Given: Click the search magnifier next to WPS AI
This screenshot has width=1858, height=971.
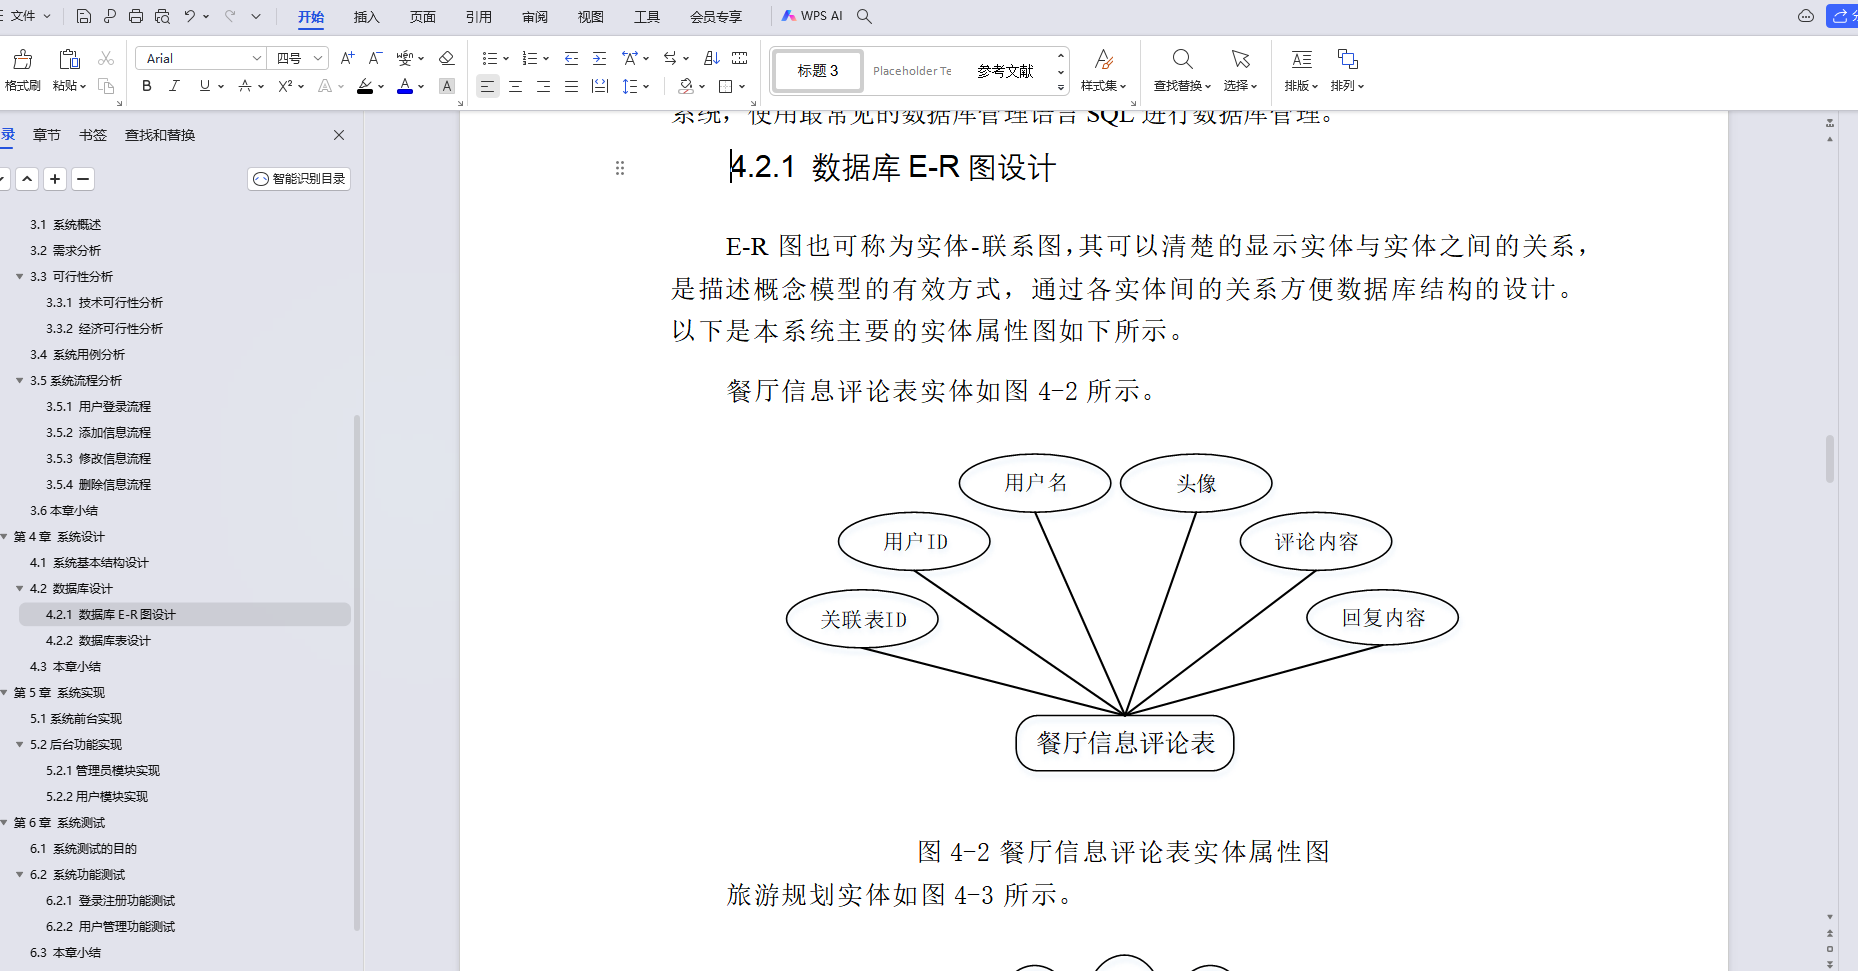Looking at the screenshot, I should [865, 16].
